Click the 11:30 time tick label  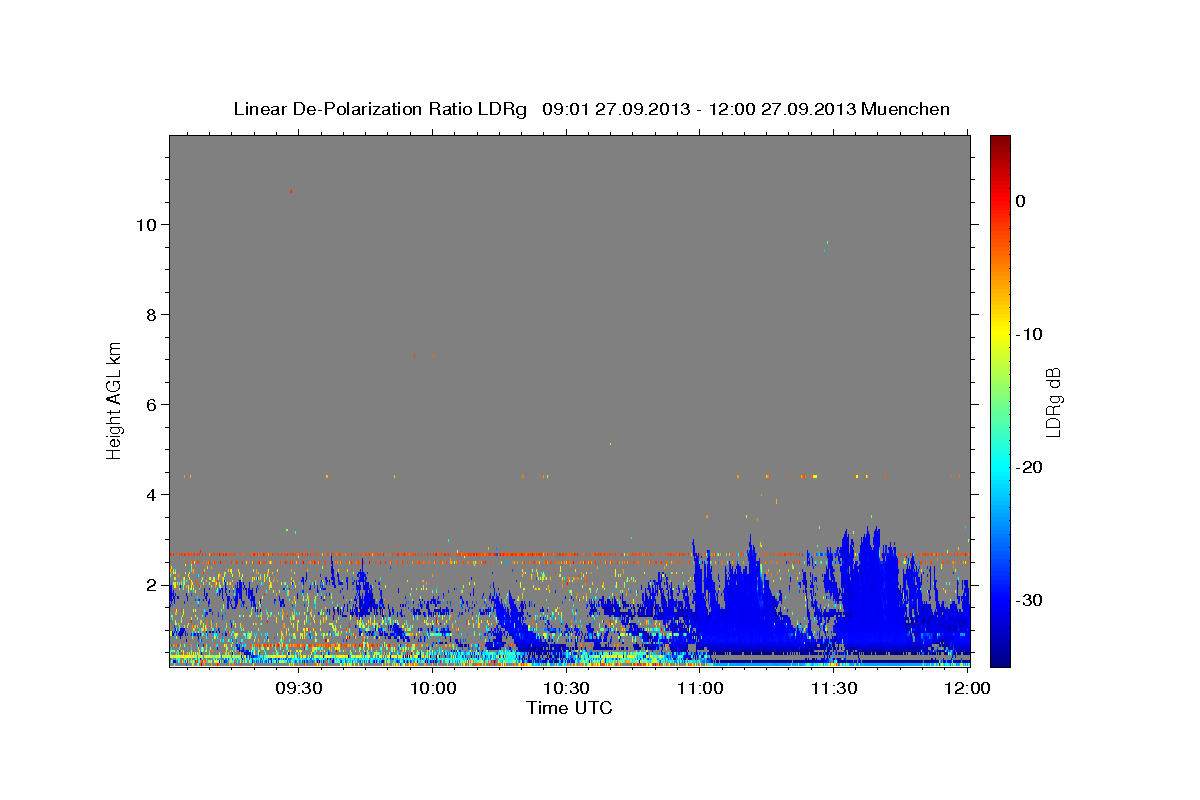click(x=833, y=689)
